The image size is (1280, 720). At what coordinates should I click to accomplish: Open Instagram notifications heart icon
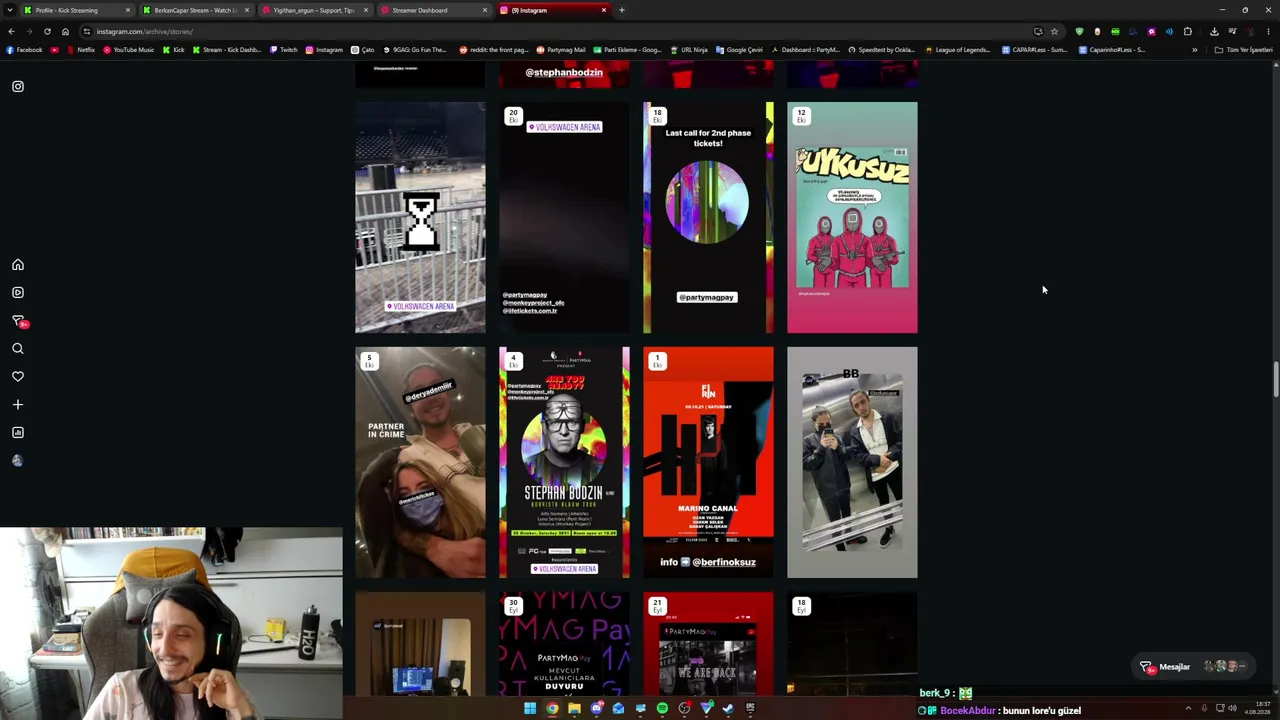18,377
